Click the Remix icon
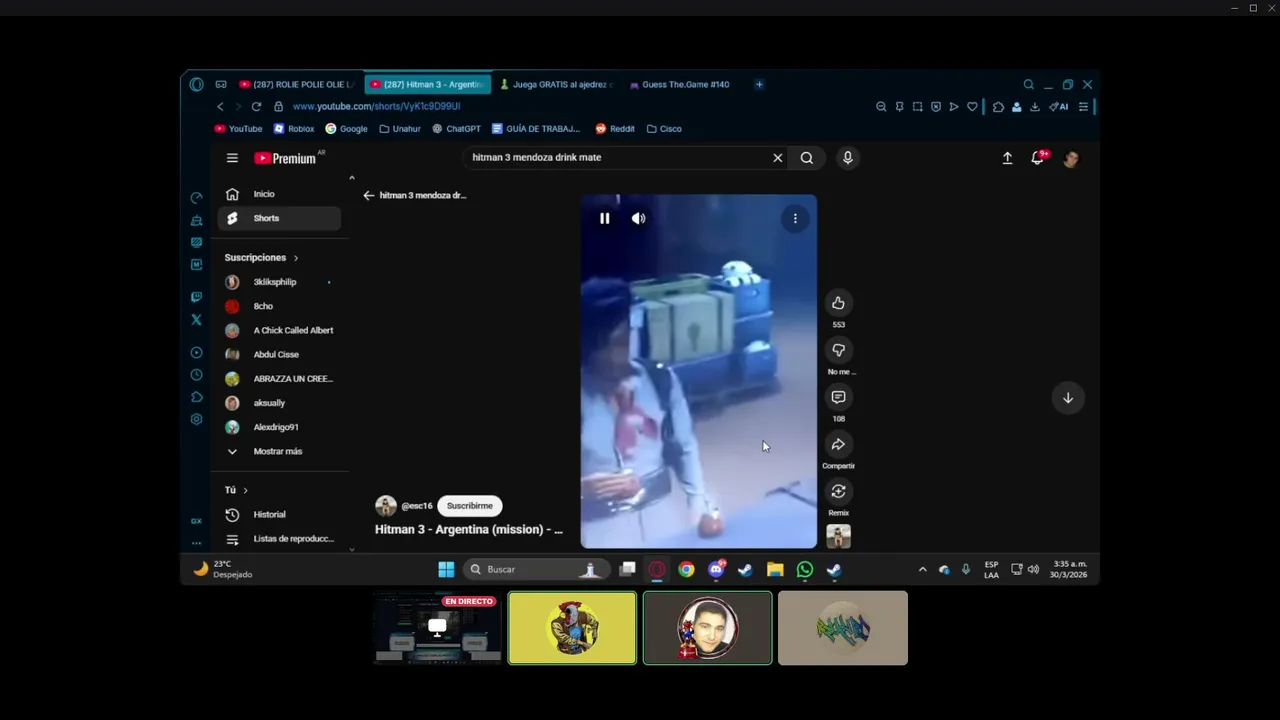 click(838, 491)
